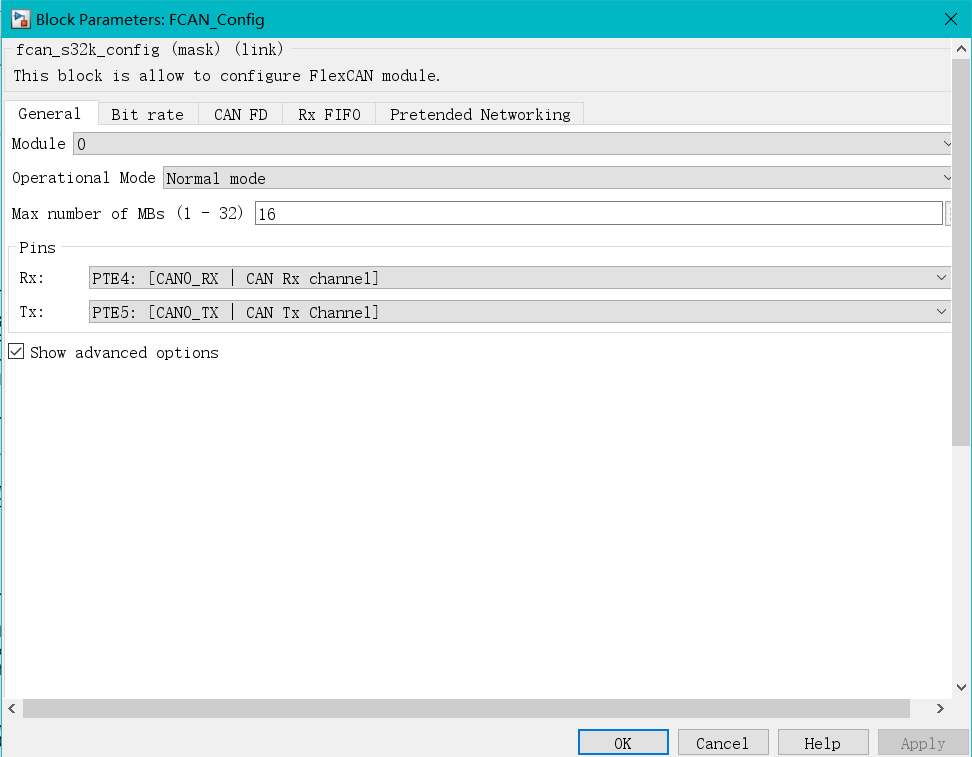972x757 pixels.
Task: Close the Block Parameters dialog
Action: tap(950, 19)
